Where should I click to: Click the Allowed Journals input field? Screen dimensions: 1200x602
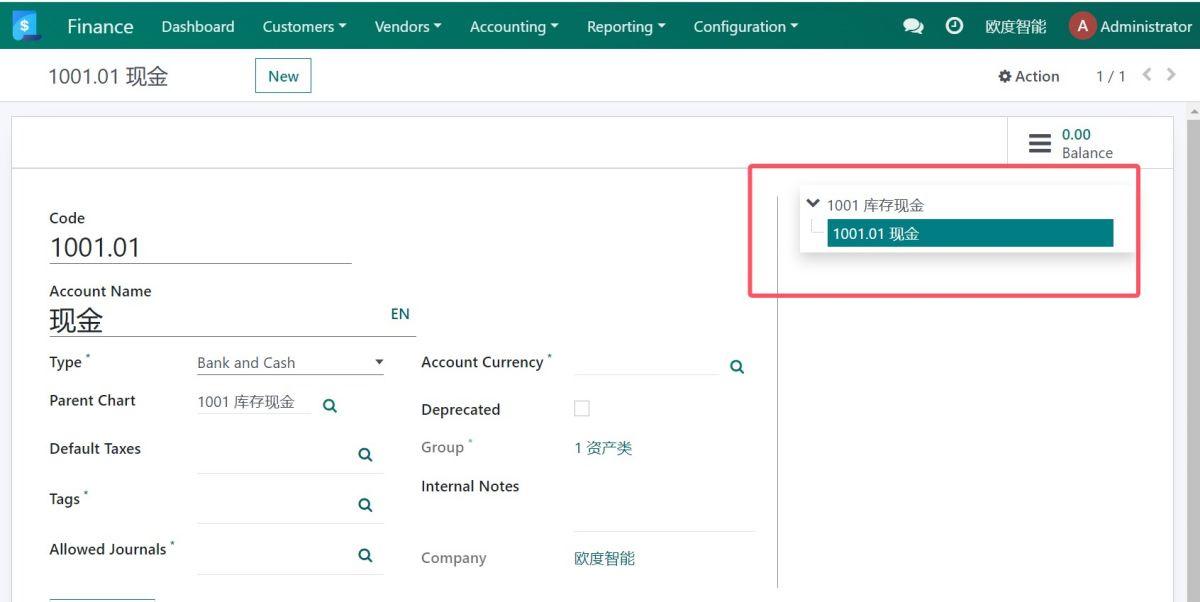pos(275,555)
